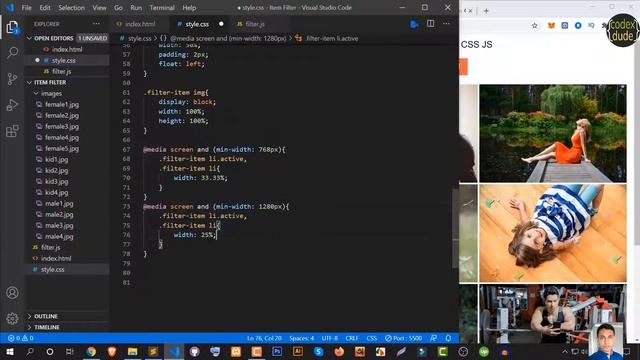Click the blue circle extension icon in browser
640x360 pixels.
pos(578,25)
